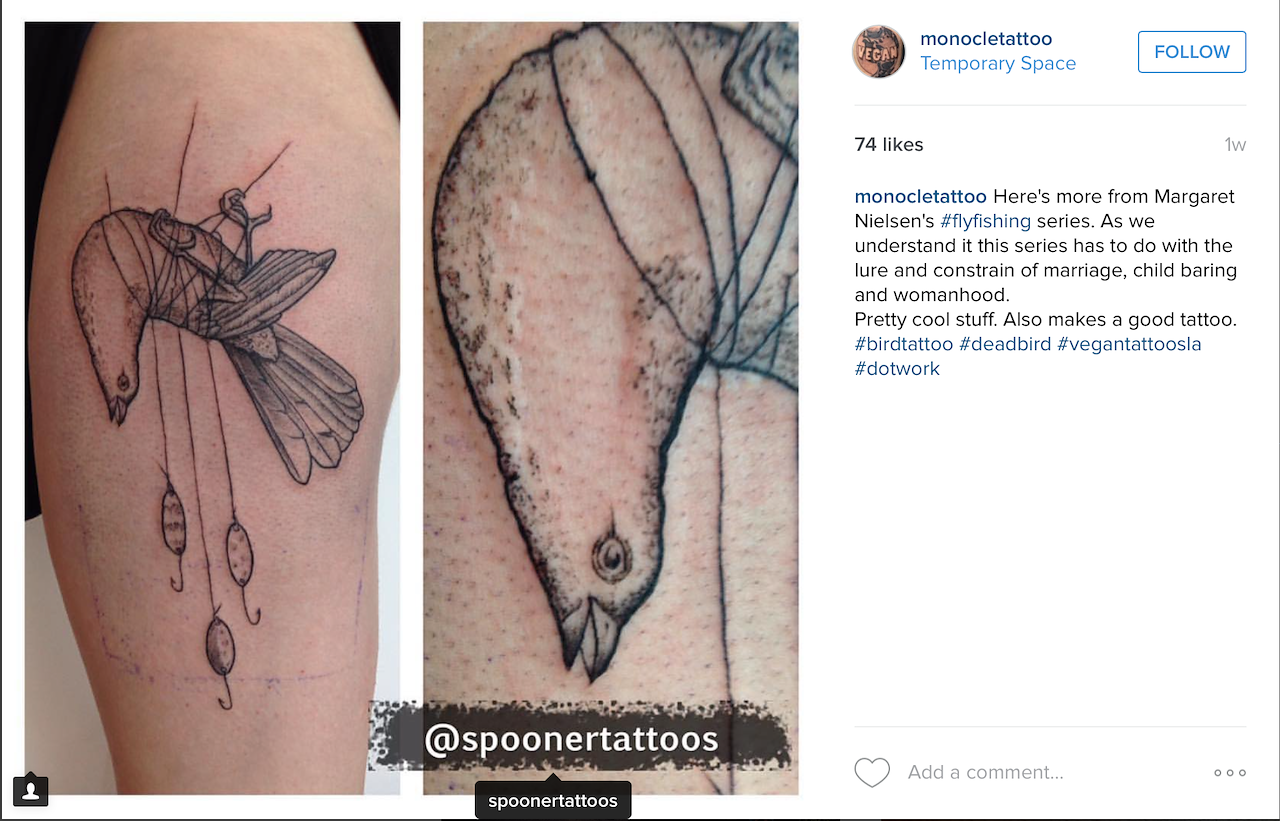This screenshot has width=1280, height=821.
Task: Open the #flyfishing hashtag
Action: 985,221
